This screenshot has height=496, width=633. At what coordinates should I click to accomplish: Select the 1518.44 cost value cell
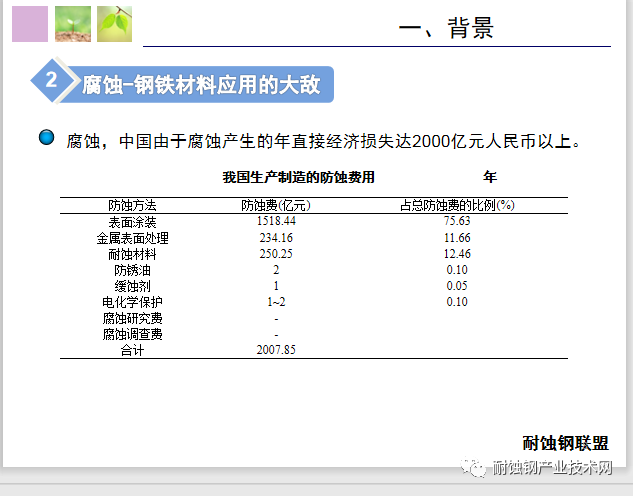click(x=276, y=221)
